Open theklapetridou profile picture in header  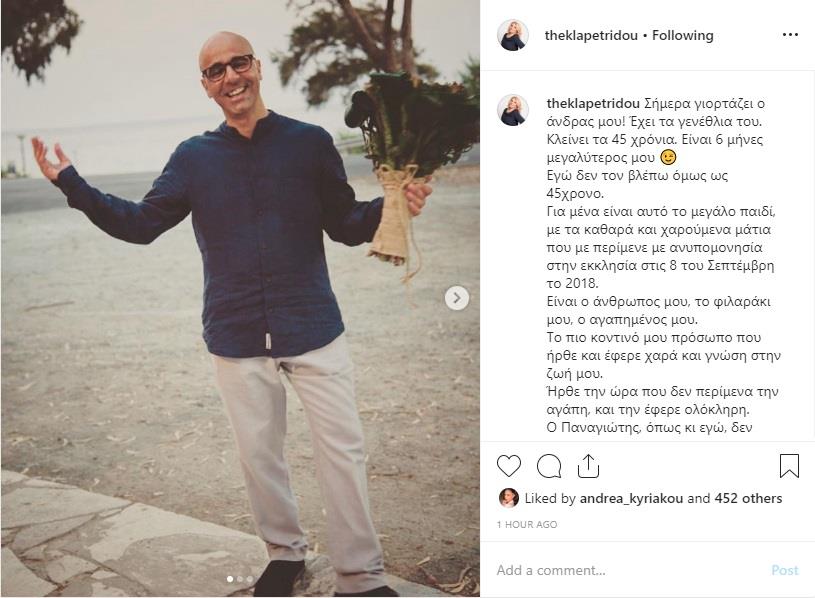point(513,35)
